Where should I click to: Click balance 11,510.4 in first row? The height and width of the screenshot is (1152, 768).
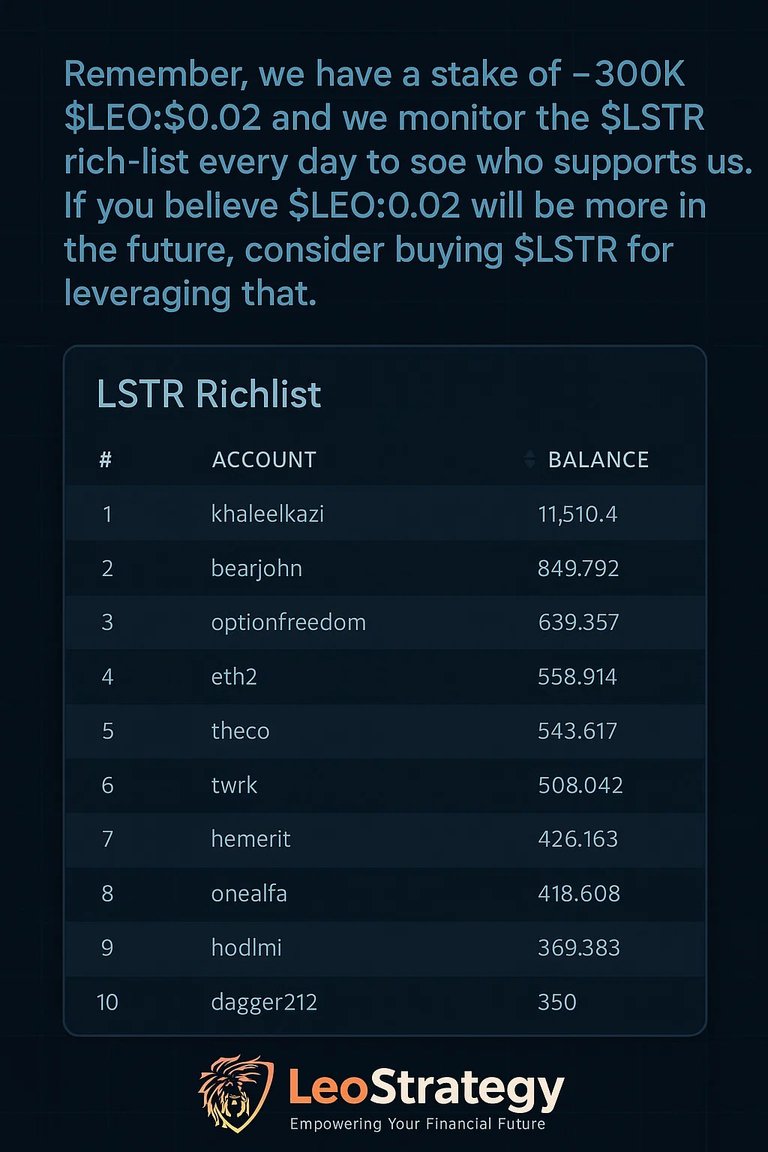coord(578,514)
